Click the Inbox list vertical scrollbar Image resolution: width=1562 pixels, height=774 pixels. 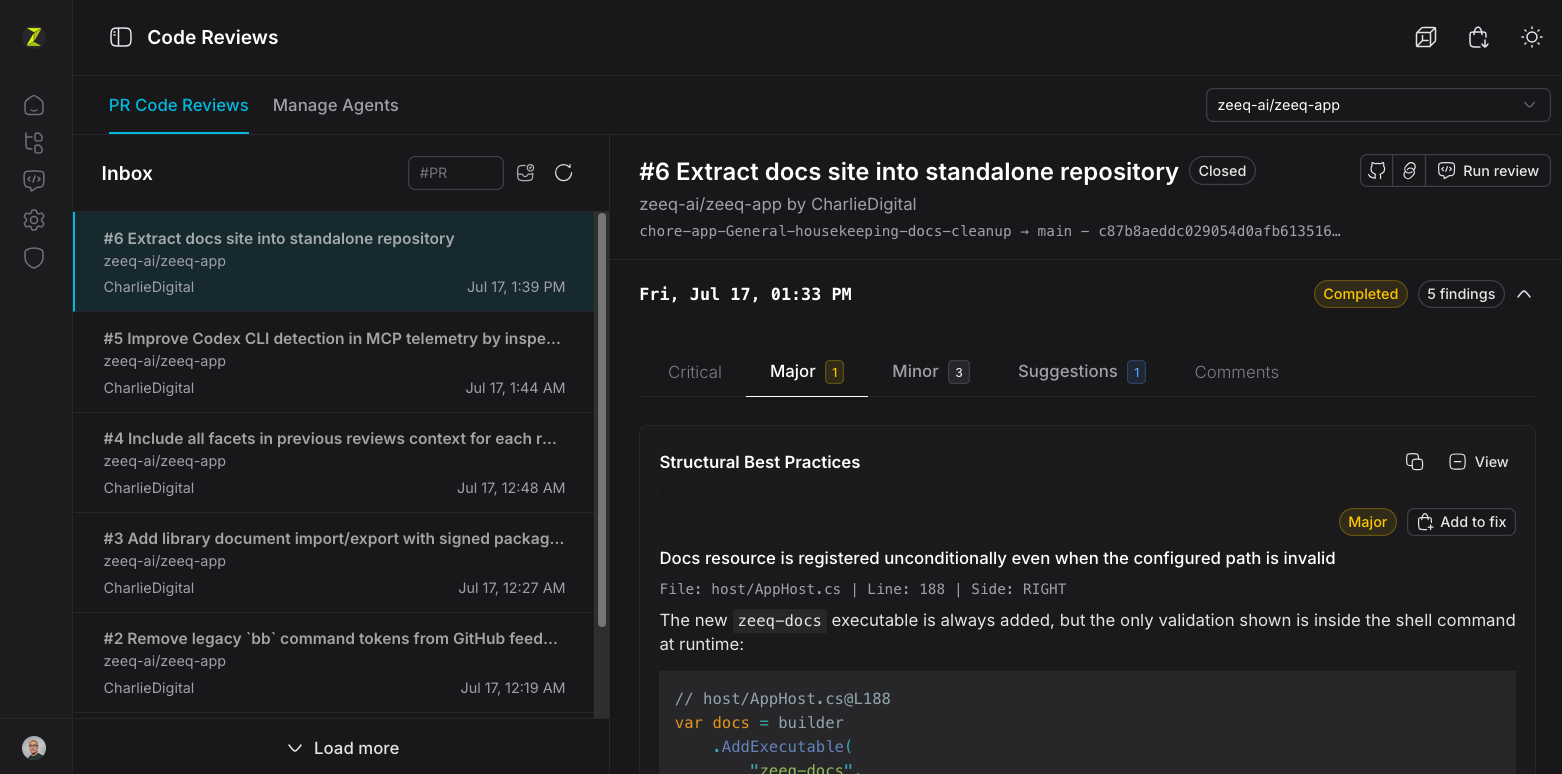click(602, 420)
